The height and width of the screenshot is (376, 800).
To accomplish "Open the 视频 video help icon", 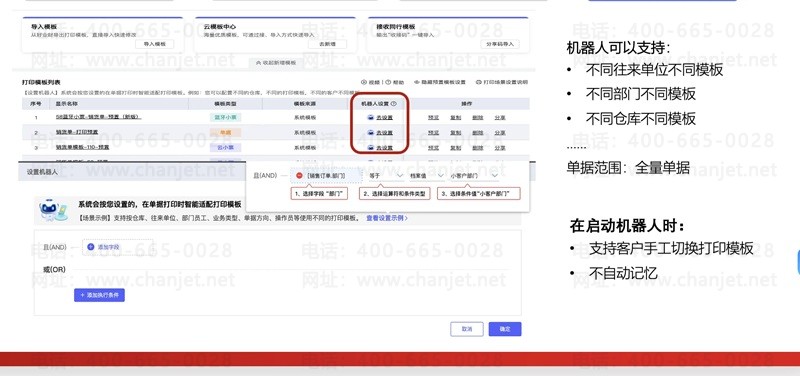I will tap(364, 82).
